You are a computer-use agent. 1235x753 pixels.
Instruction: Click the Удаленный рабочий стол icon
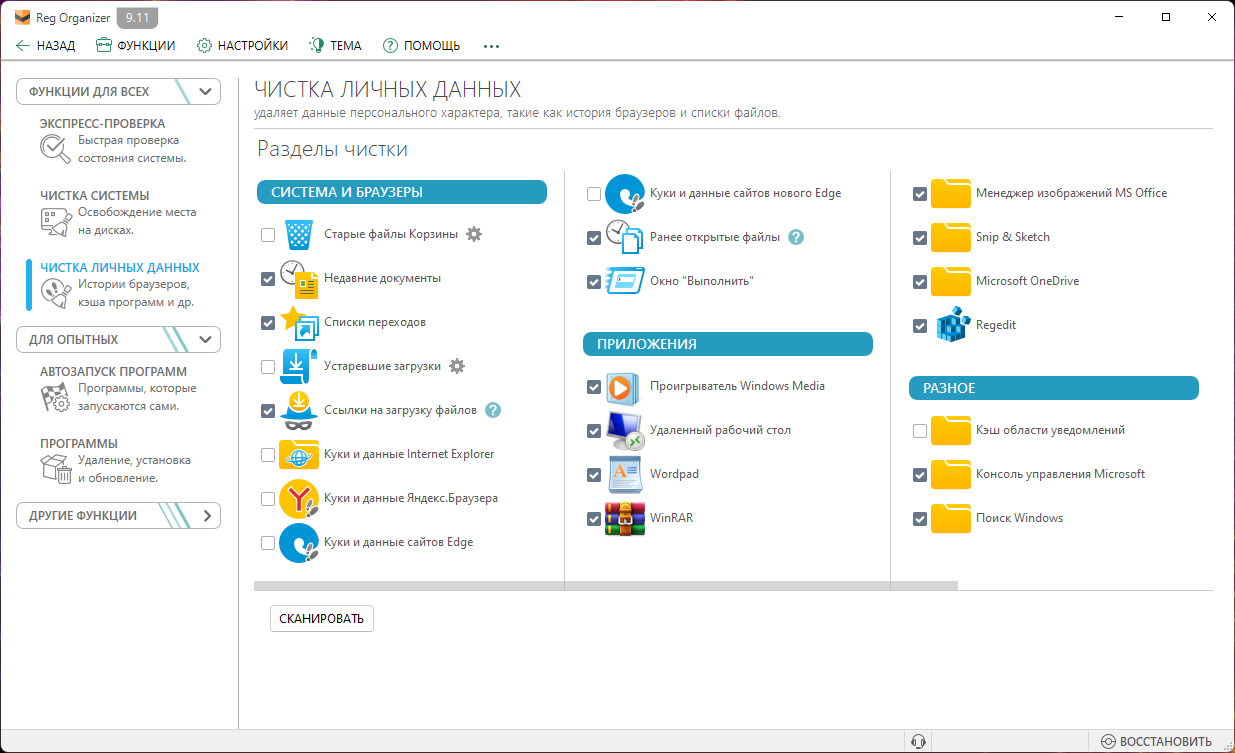[625, 431]
